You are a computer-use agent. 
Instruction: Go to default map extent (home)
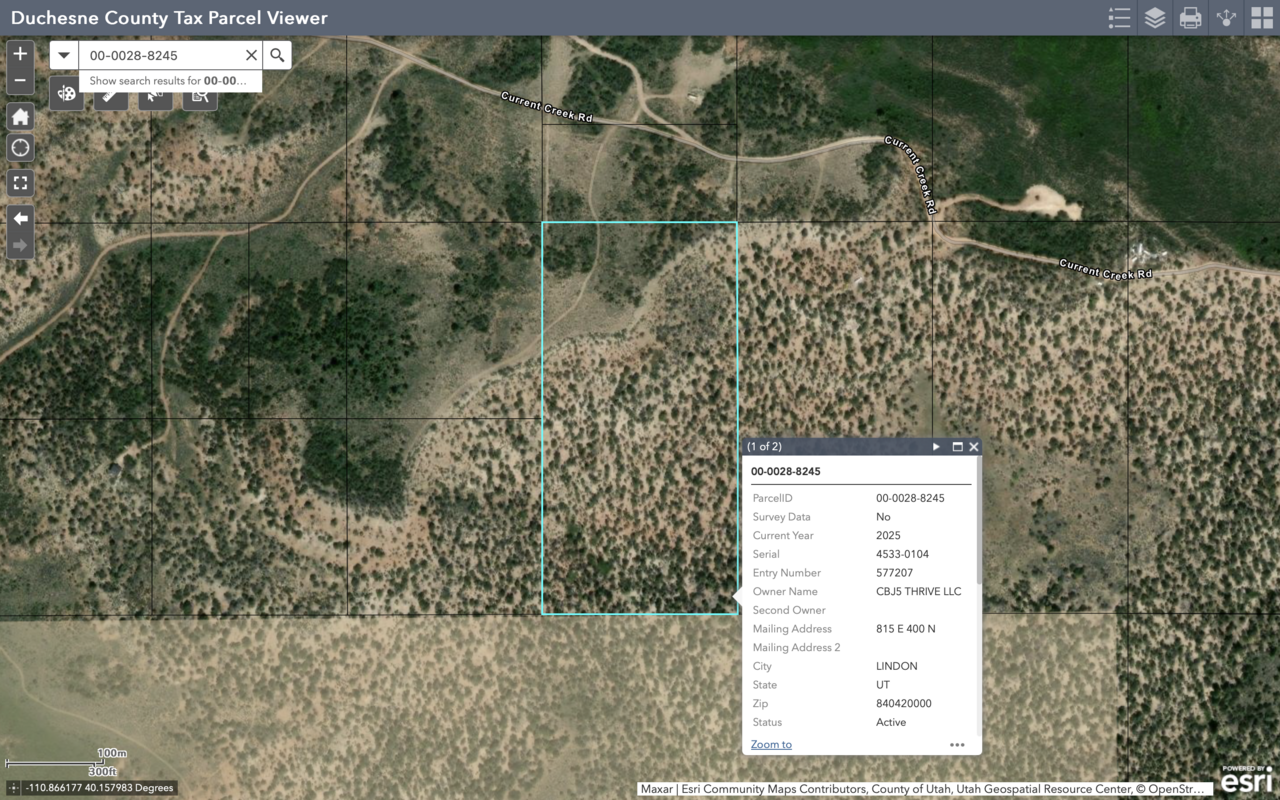(x=20, y=117)
